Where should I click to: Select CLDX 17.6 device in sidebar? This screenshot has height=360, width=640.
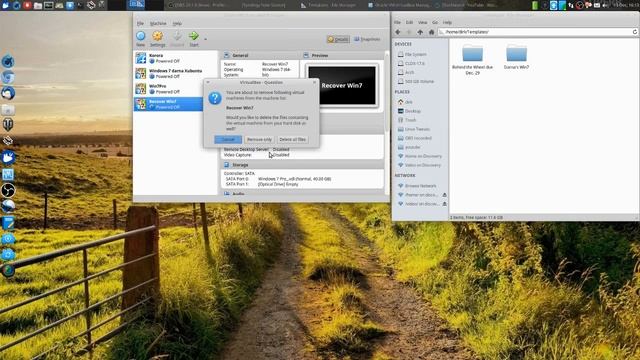(x=415, y=63)
